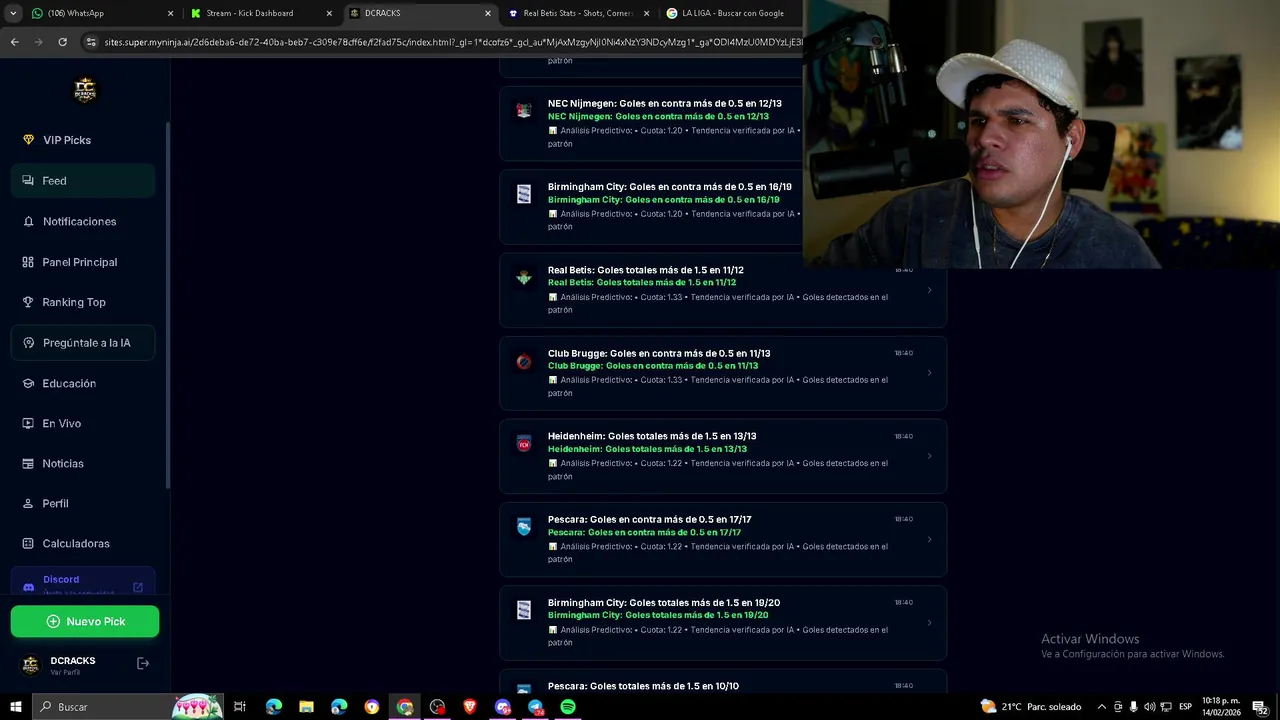Go back using the browser back arrow
This screenshot has height=720, width=1280.
coord(14,42)
